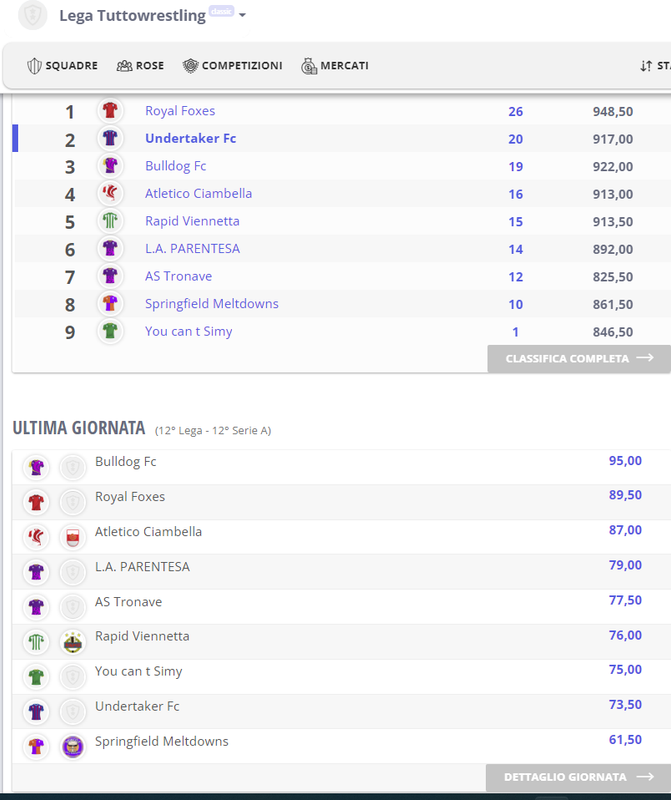Screen dimensions: 671x800
Task: Click the Rose people icon
Action: pyautogui.click(x=124, y=66)
